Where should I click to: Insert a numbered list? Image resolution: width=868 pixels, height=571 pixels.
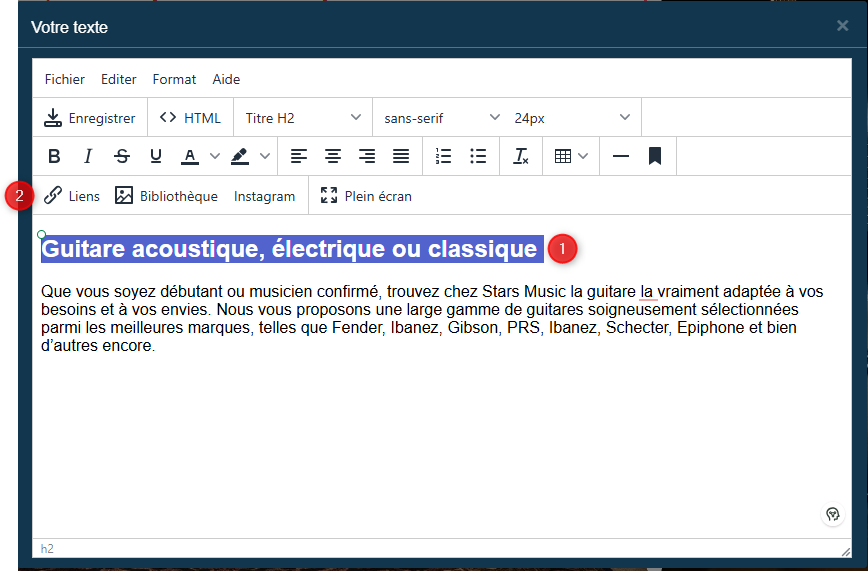point(443,156)
